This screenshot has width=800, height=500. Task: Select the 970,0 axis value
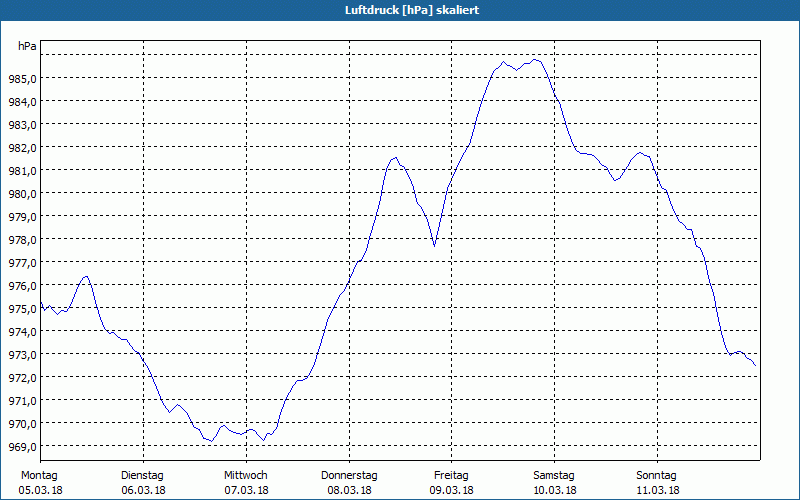pos(22,423)
